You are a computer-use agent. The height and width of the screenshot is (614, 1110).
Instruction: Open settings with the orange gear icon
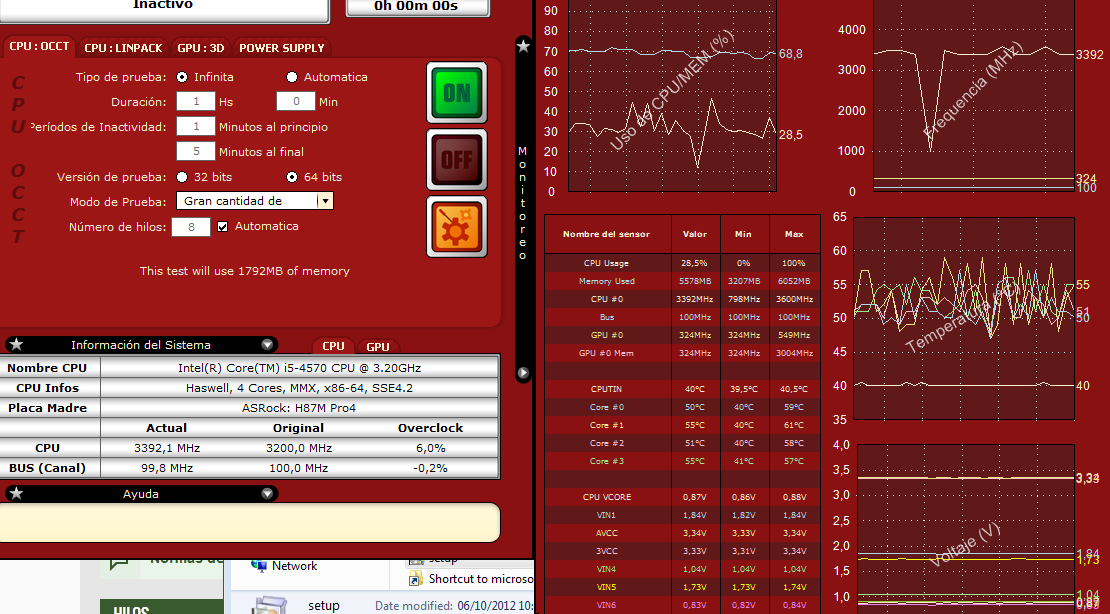coord(457,227)
